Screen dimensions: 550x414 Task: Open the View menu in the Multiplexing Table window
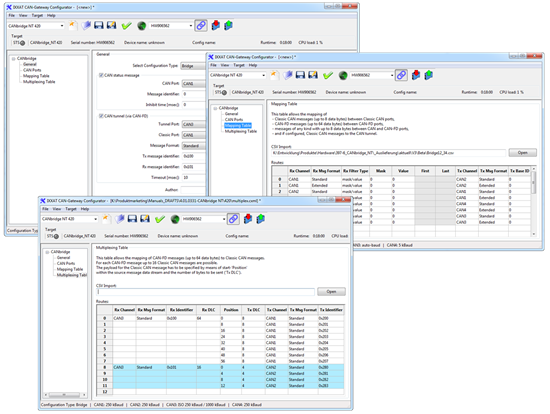[x=56, y=209]
